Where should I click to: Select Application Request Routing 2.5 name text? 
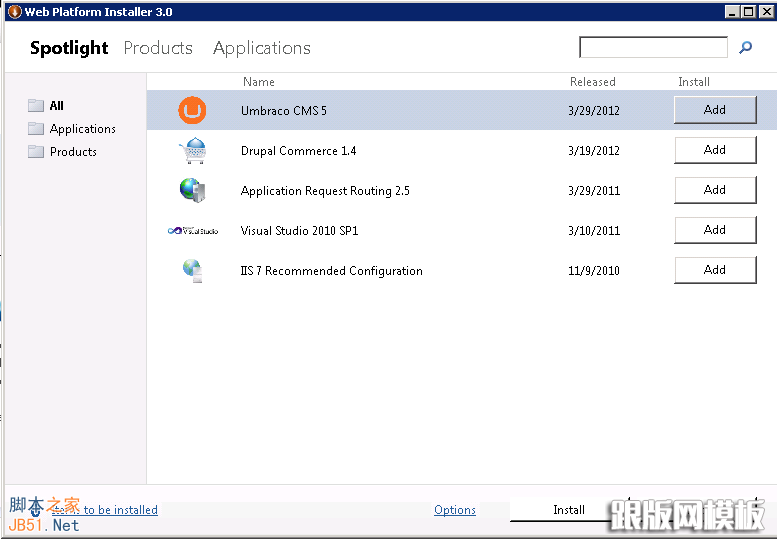(x=325, y=191)
